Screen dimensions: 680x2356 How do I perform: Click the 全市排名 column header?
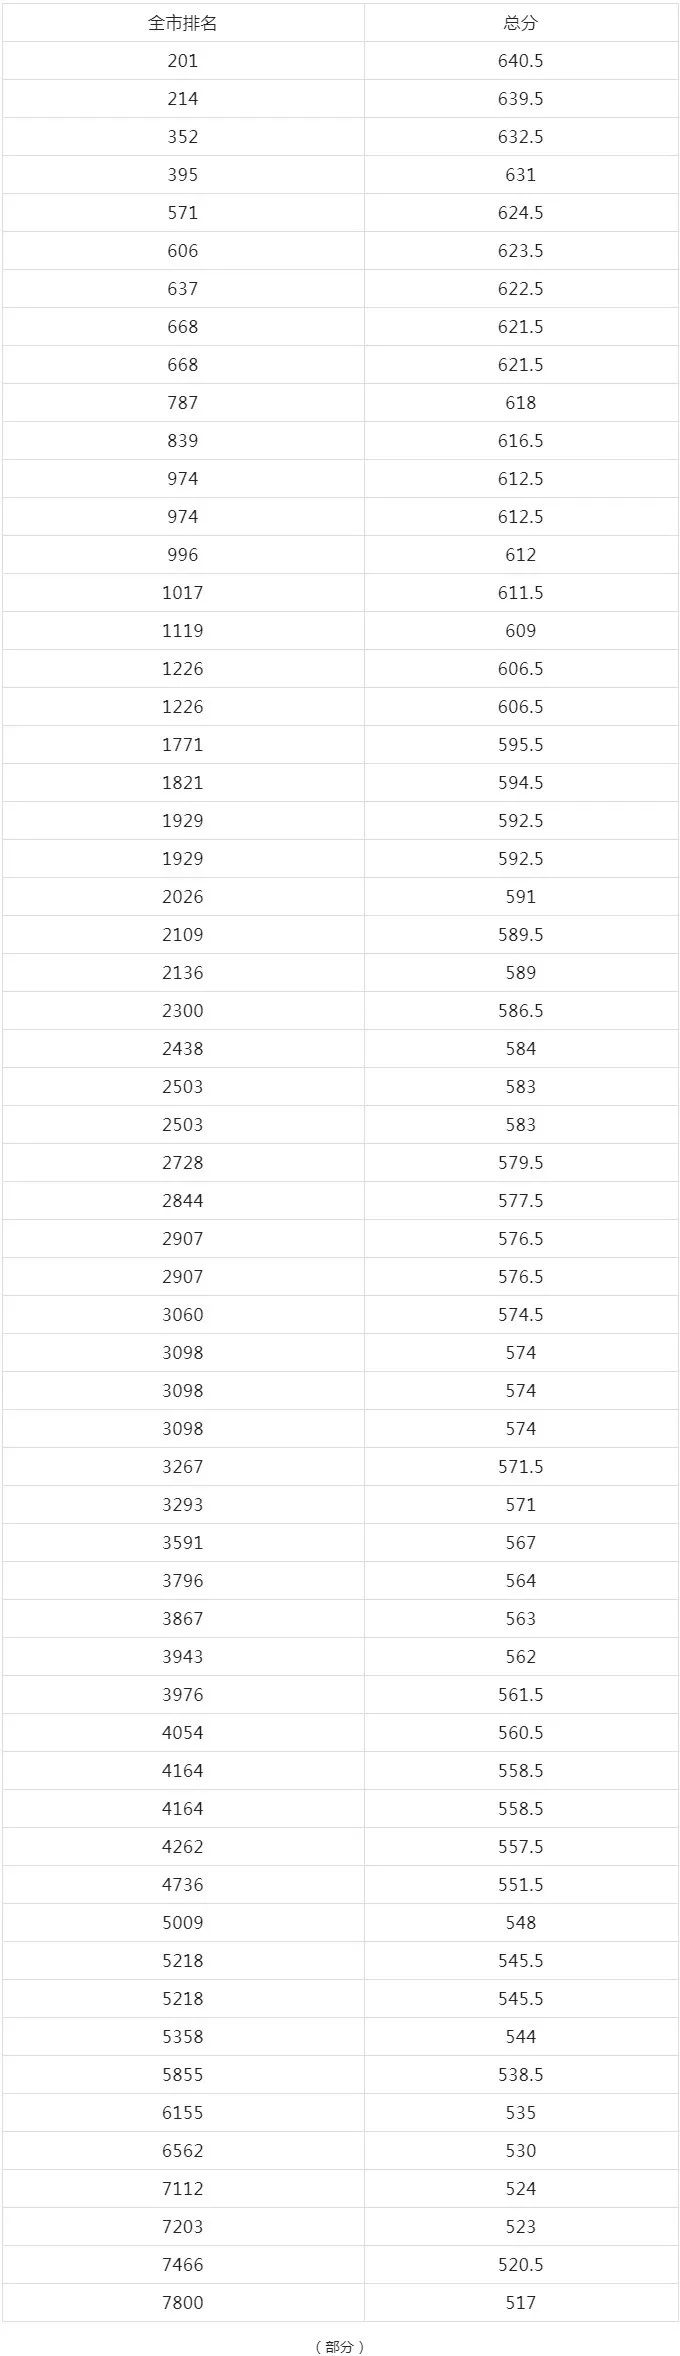click(183, 23)
